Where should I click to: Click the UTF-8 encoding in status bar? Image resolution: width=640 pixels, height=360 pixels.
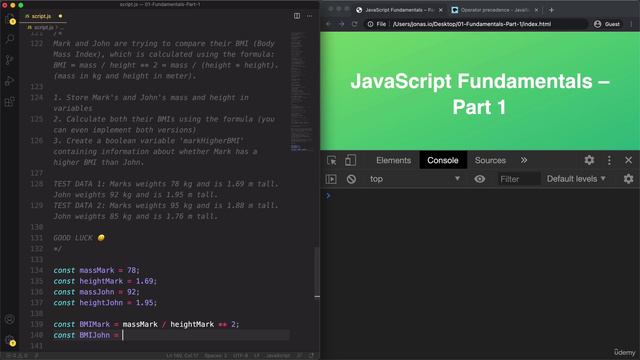point(240,356)
